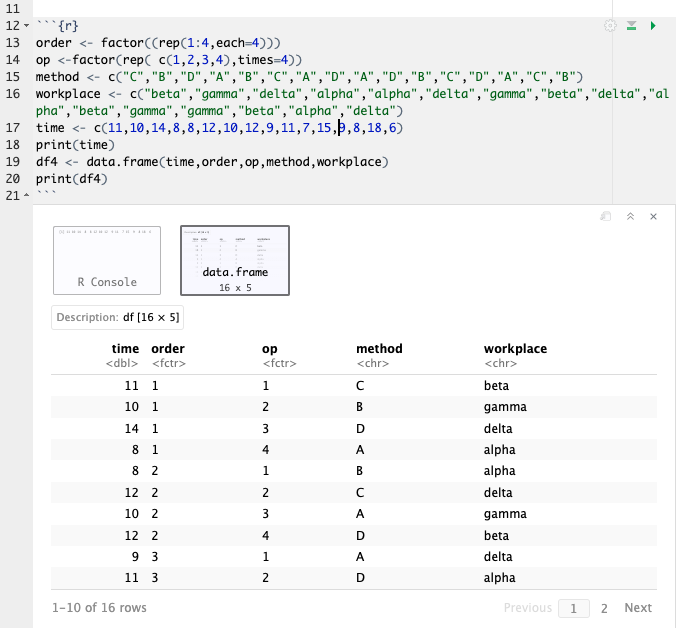Open chunk options gear icon
This screenshot has height=628, width=676.
pyautogui.click(x=610, y=26)
